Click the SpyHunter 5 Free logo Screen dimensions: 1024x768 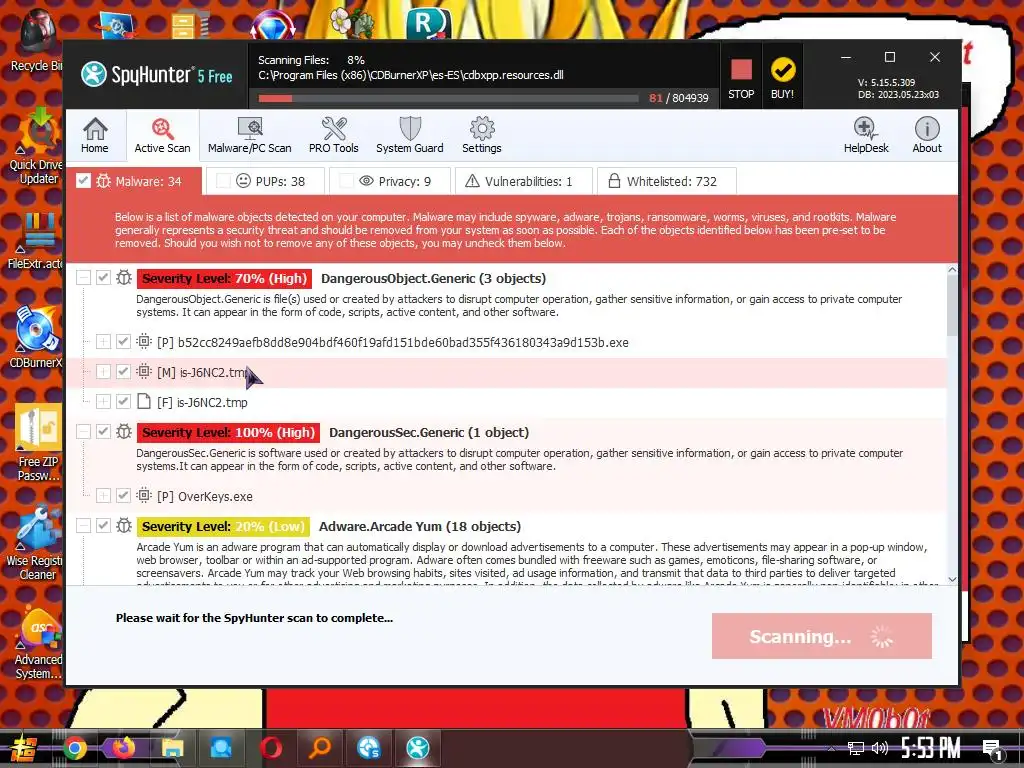(x=157, y=74)
